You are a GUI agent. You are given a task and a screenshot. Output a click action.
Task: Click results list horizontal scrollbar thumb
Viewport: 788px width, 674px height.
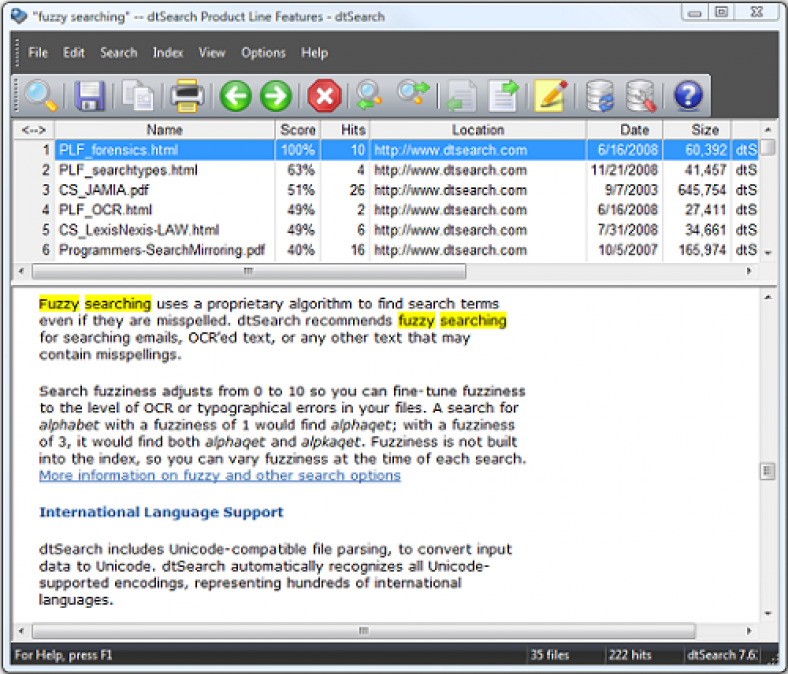coord(249,271)
